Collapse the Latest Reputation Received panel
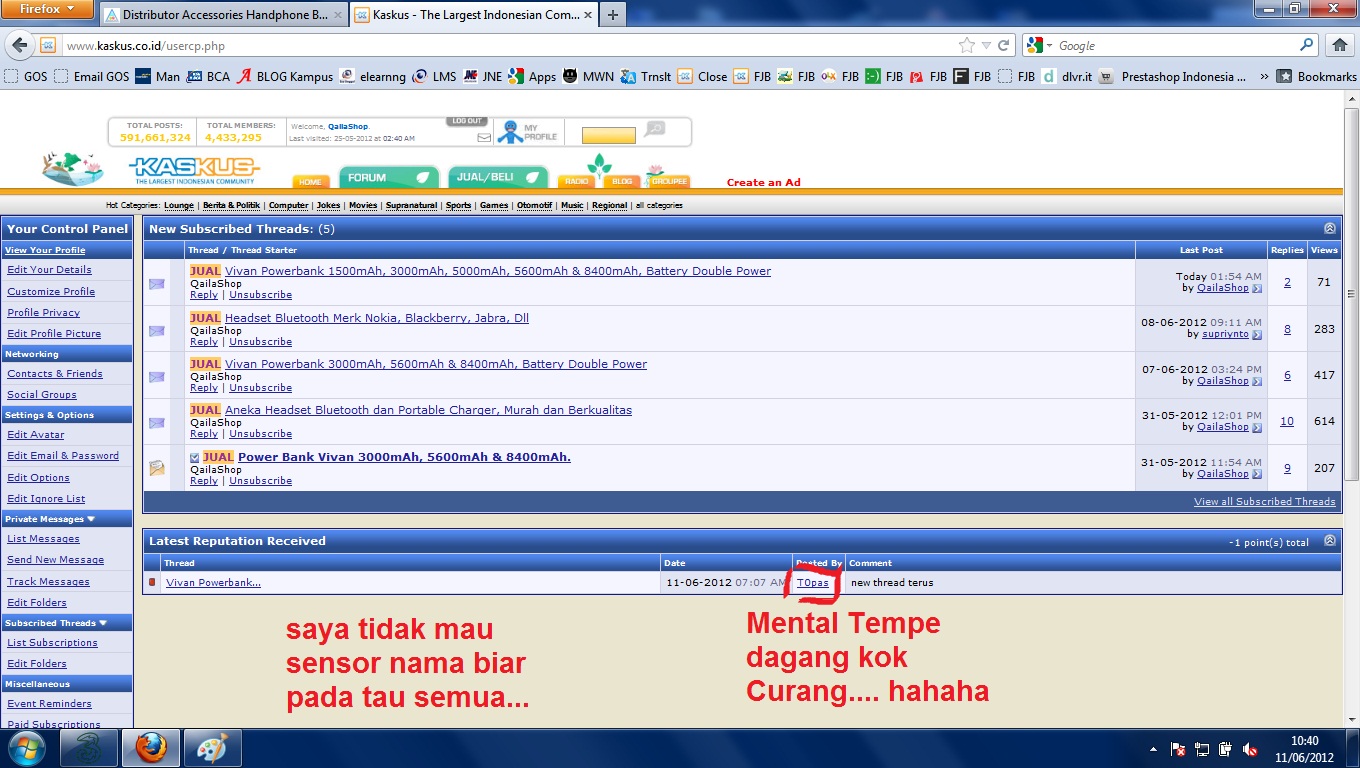The width and height of the screenshot is (1360, 768). (x=1329, y=541)
